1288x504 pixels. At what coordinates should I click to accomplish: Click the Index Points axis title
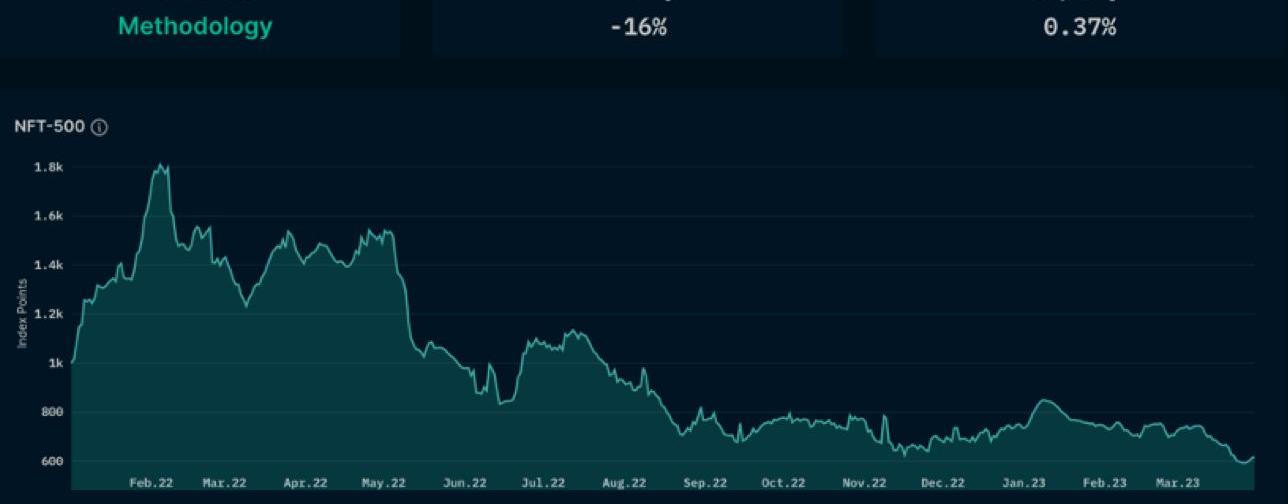22,314
